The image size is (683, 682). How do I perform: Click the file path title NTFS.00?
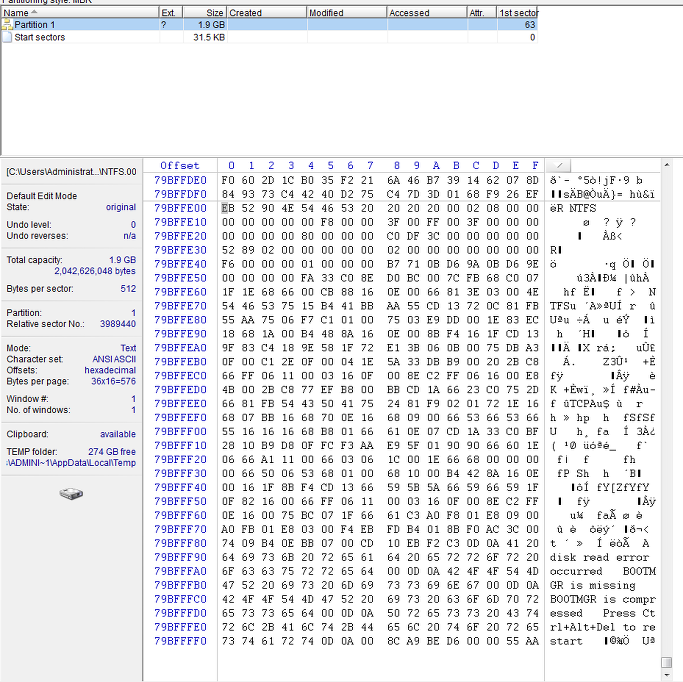point(71,172)
